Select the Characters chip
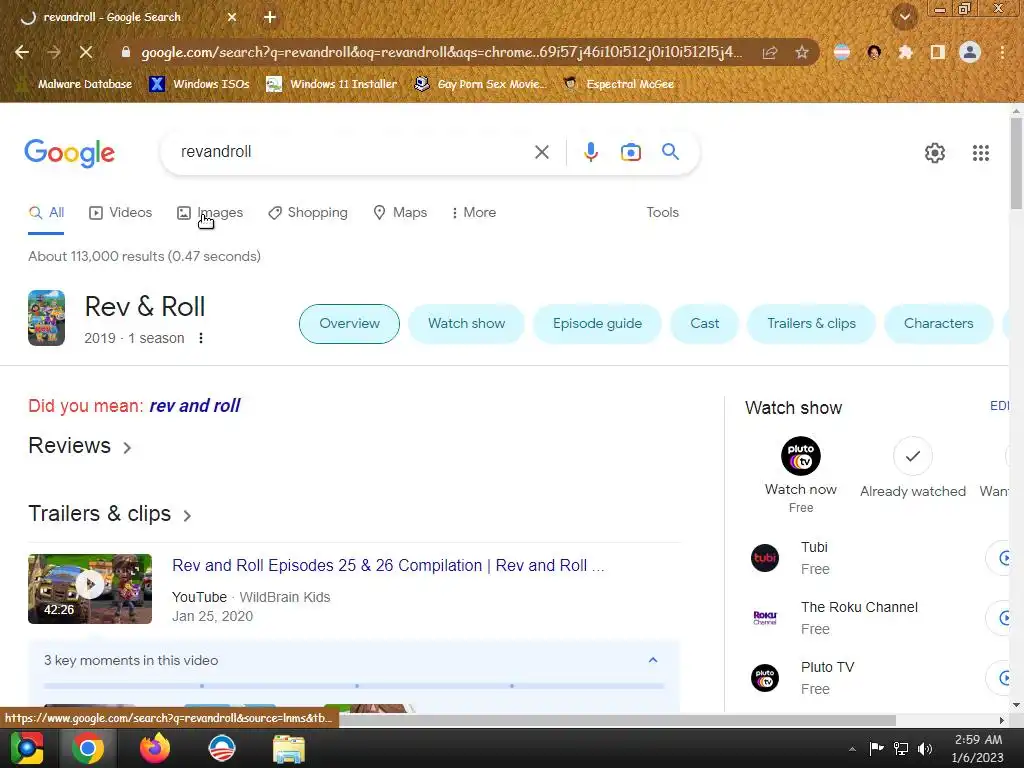Screen dimensions: 1024x768 point(938,323)
